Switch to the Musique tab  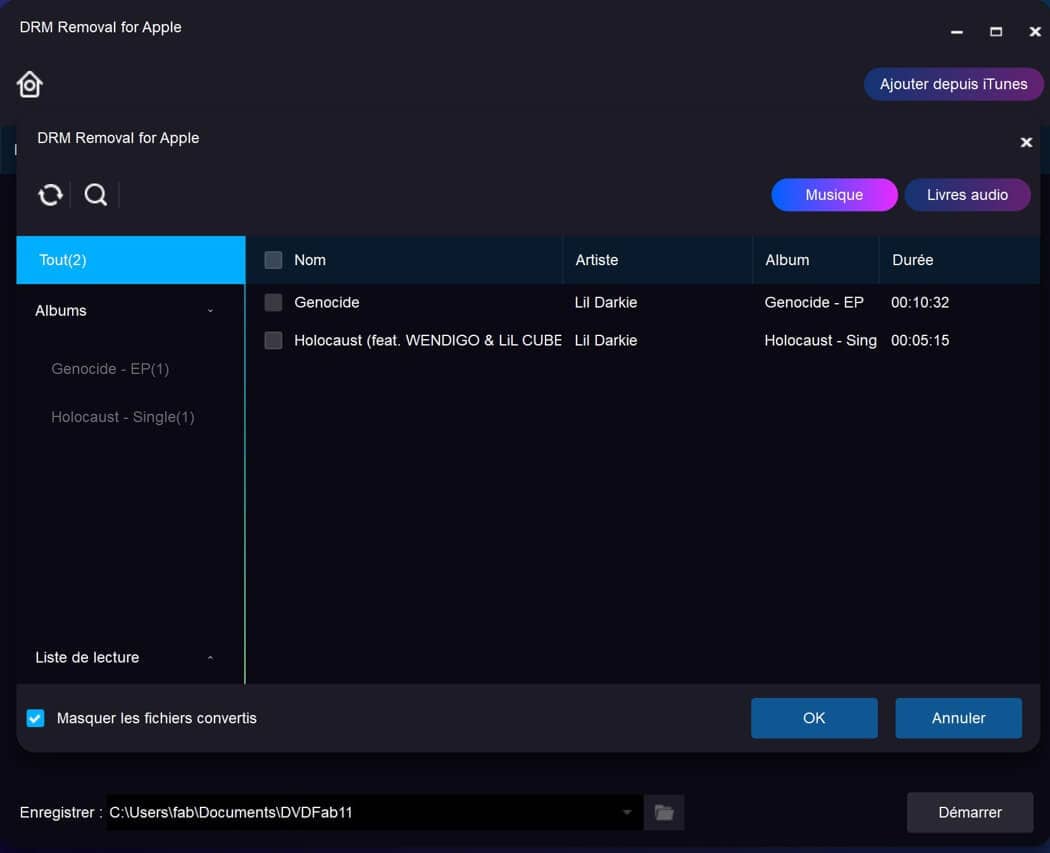(x=834, y=195)
